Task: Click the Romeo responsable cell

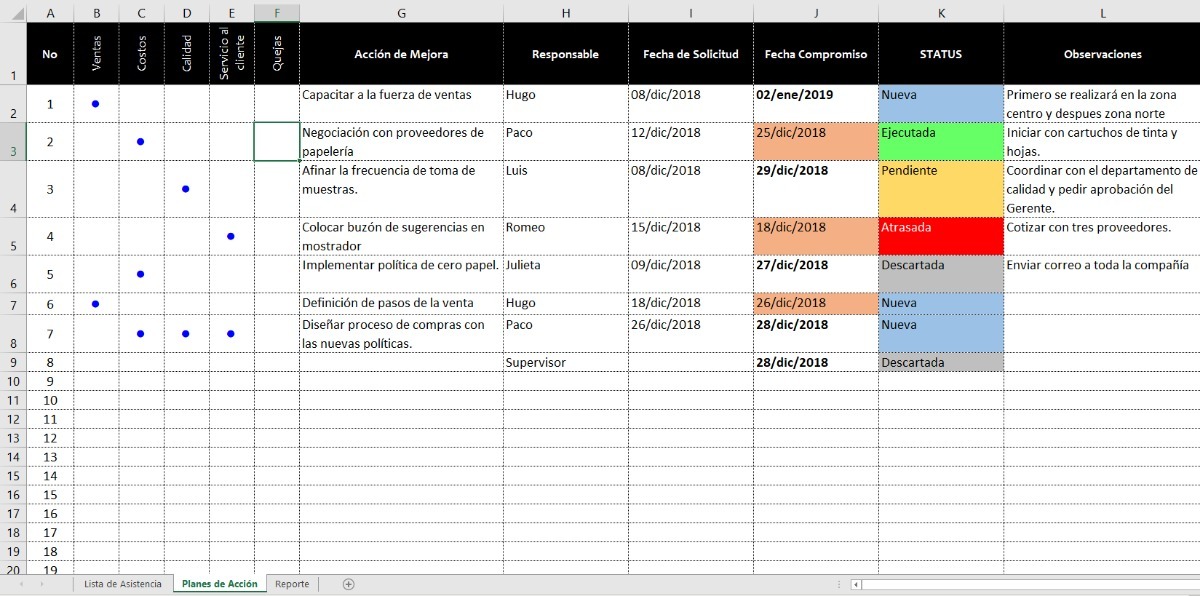Action: pos(566,237)
